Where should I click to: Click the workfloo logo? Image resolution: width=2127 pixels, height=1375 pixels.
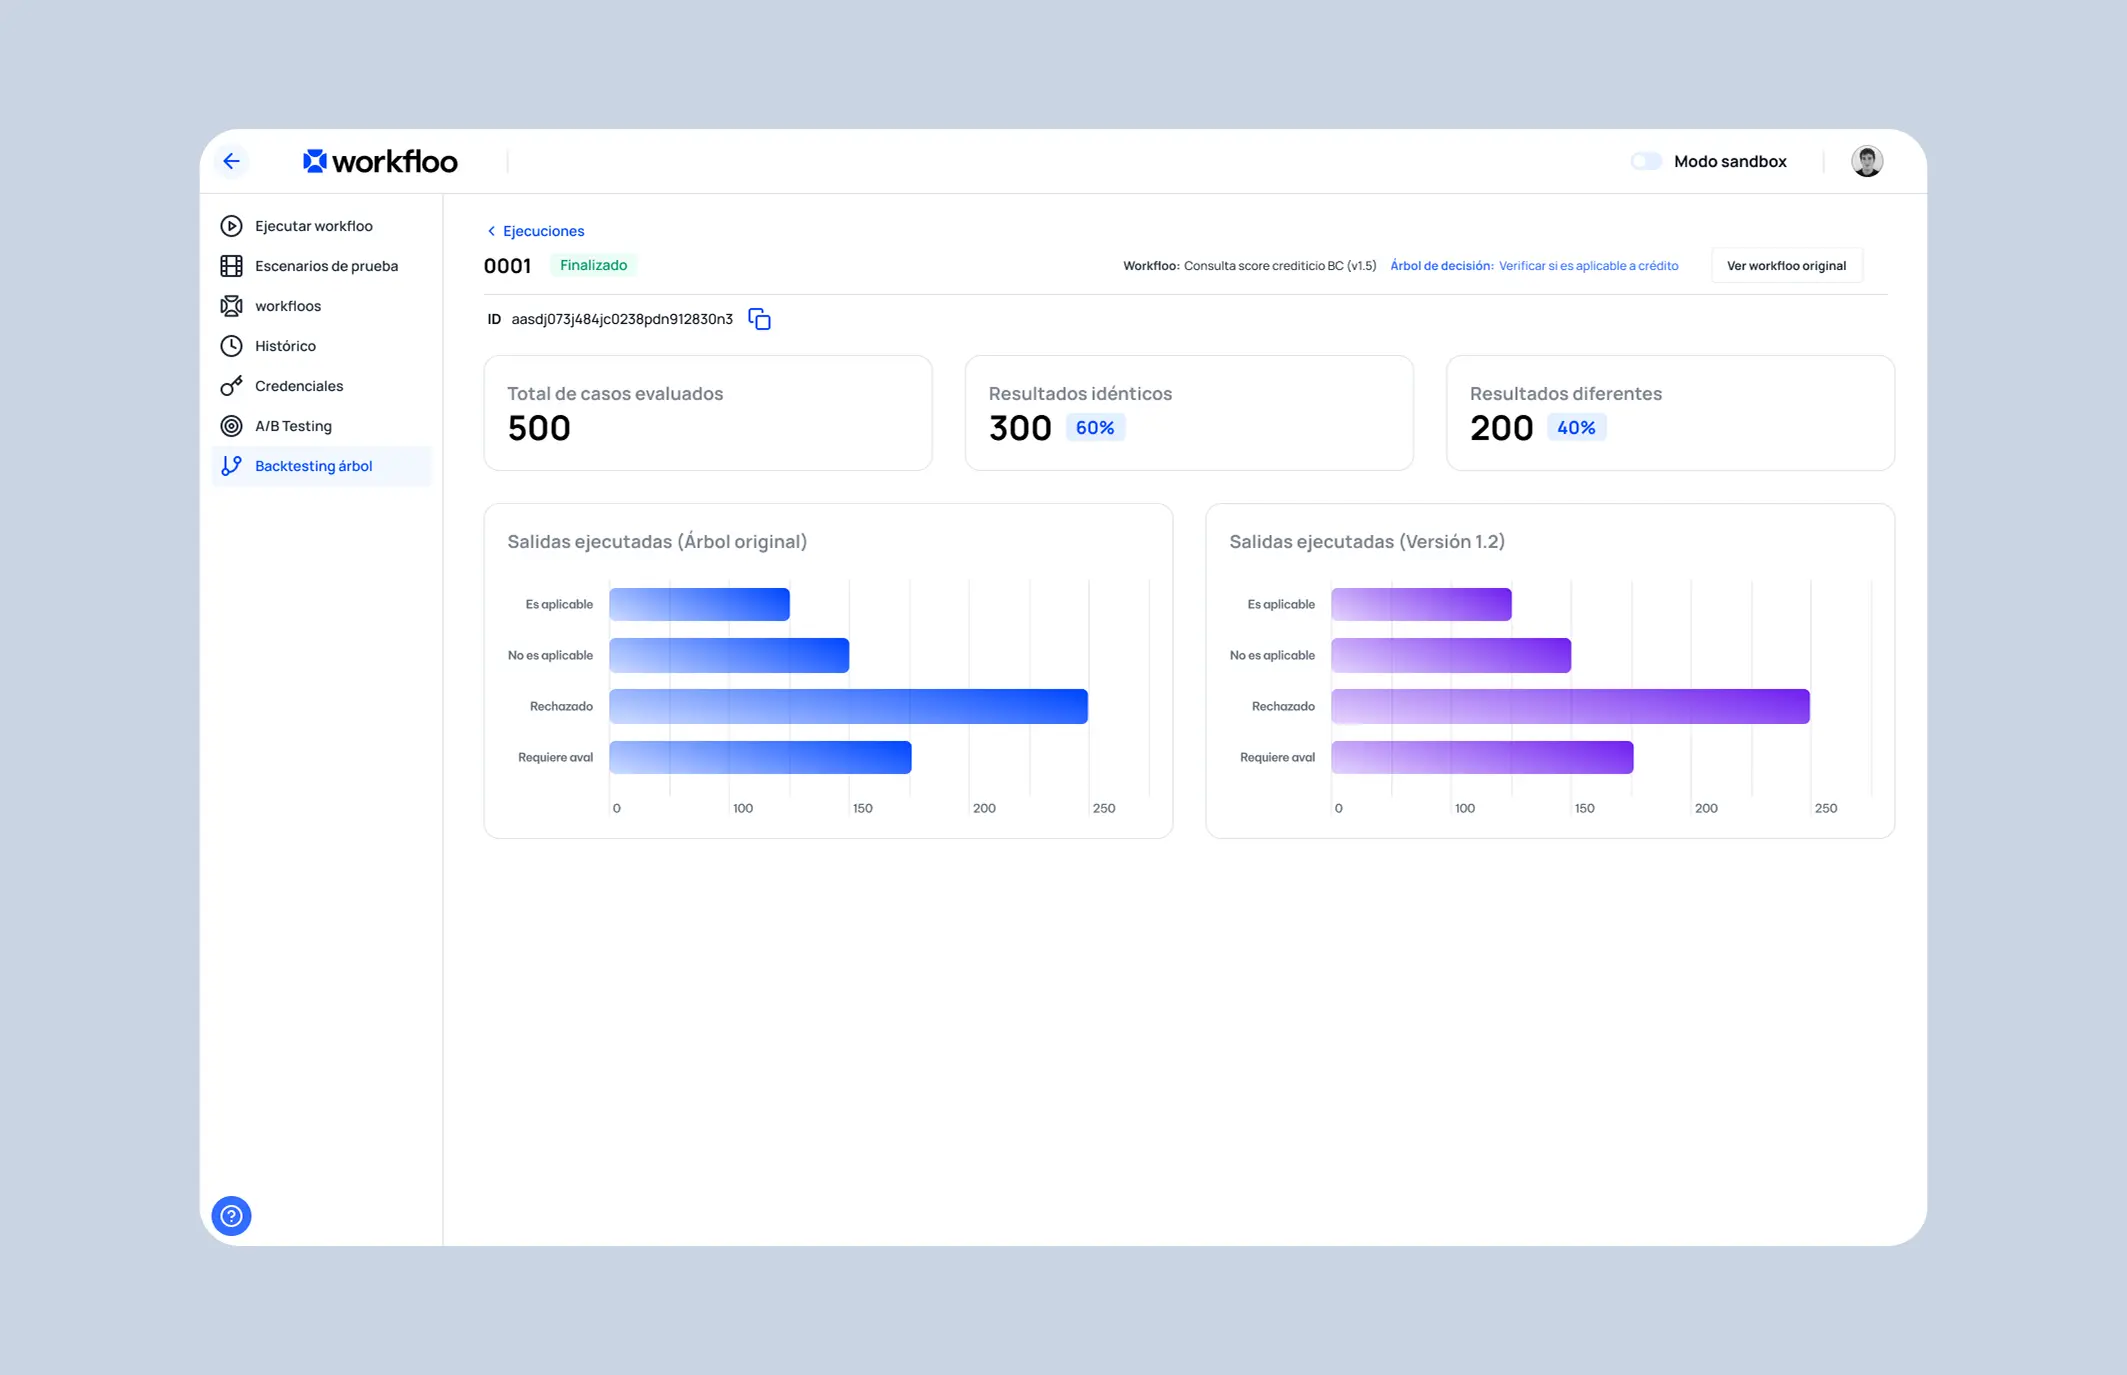[380, 161]
